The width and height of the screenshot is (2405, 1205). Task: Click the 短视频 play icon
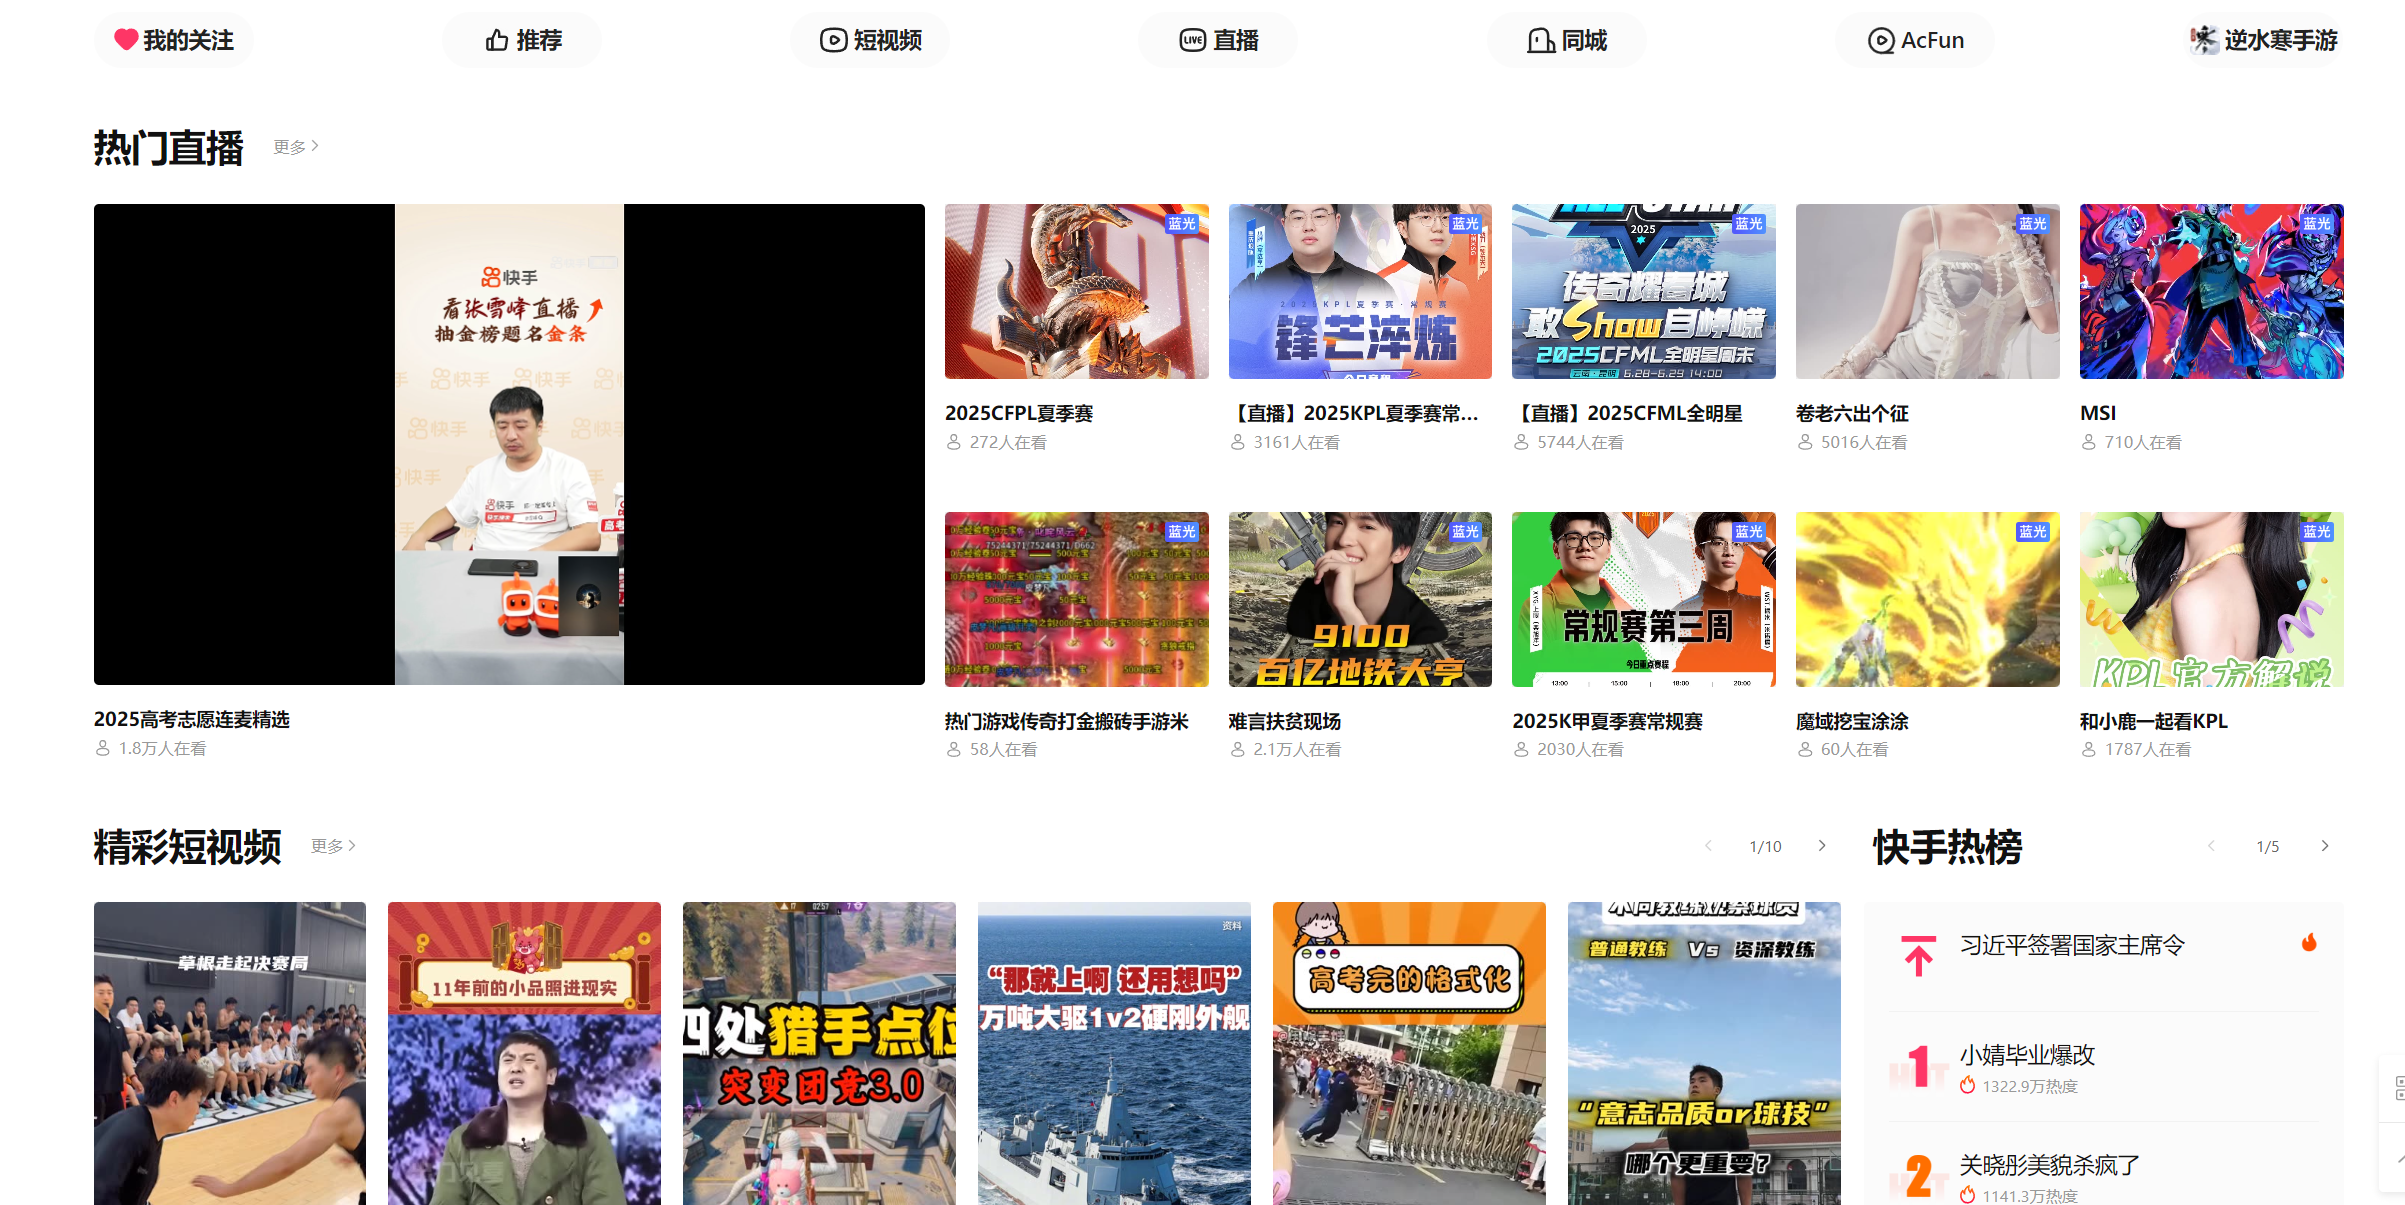pos(833,40)
